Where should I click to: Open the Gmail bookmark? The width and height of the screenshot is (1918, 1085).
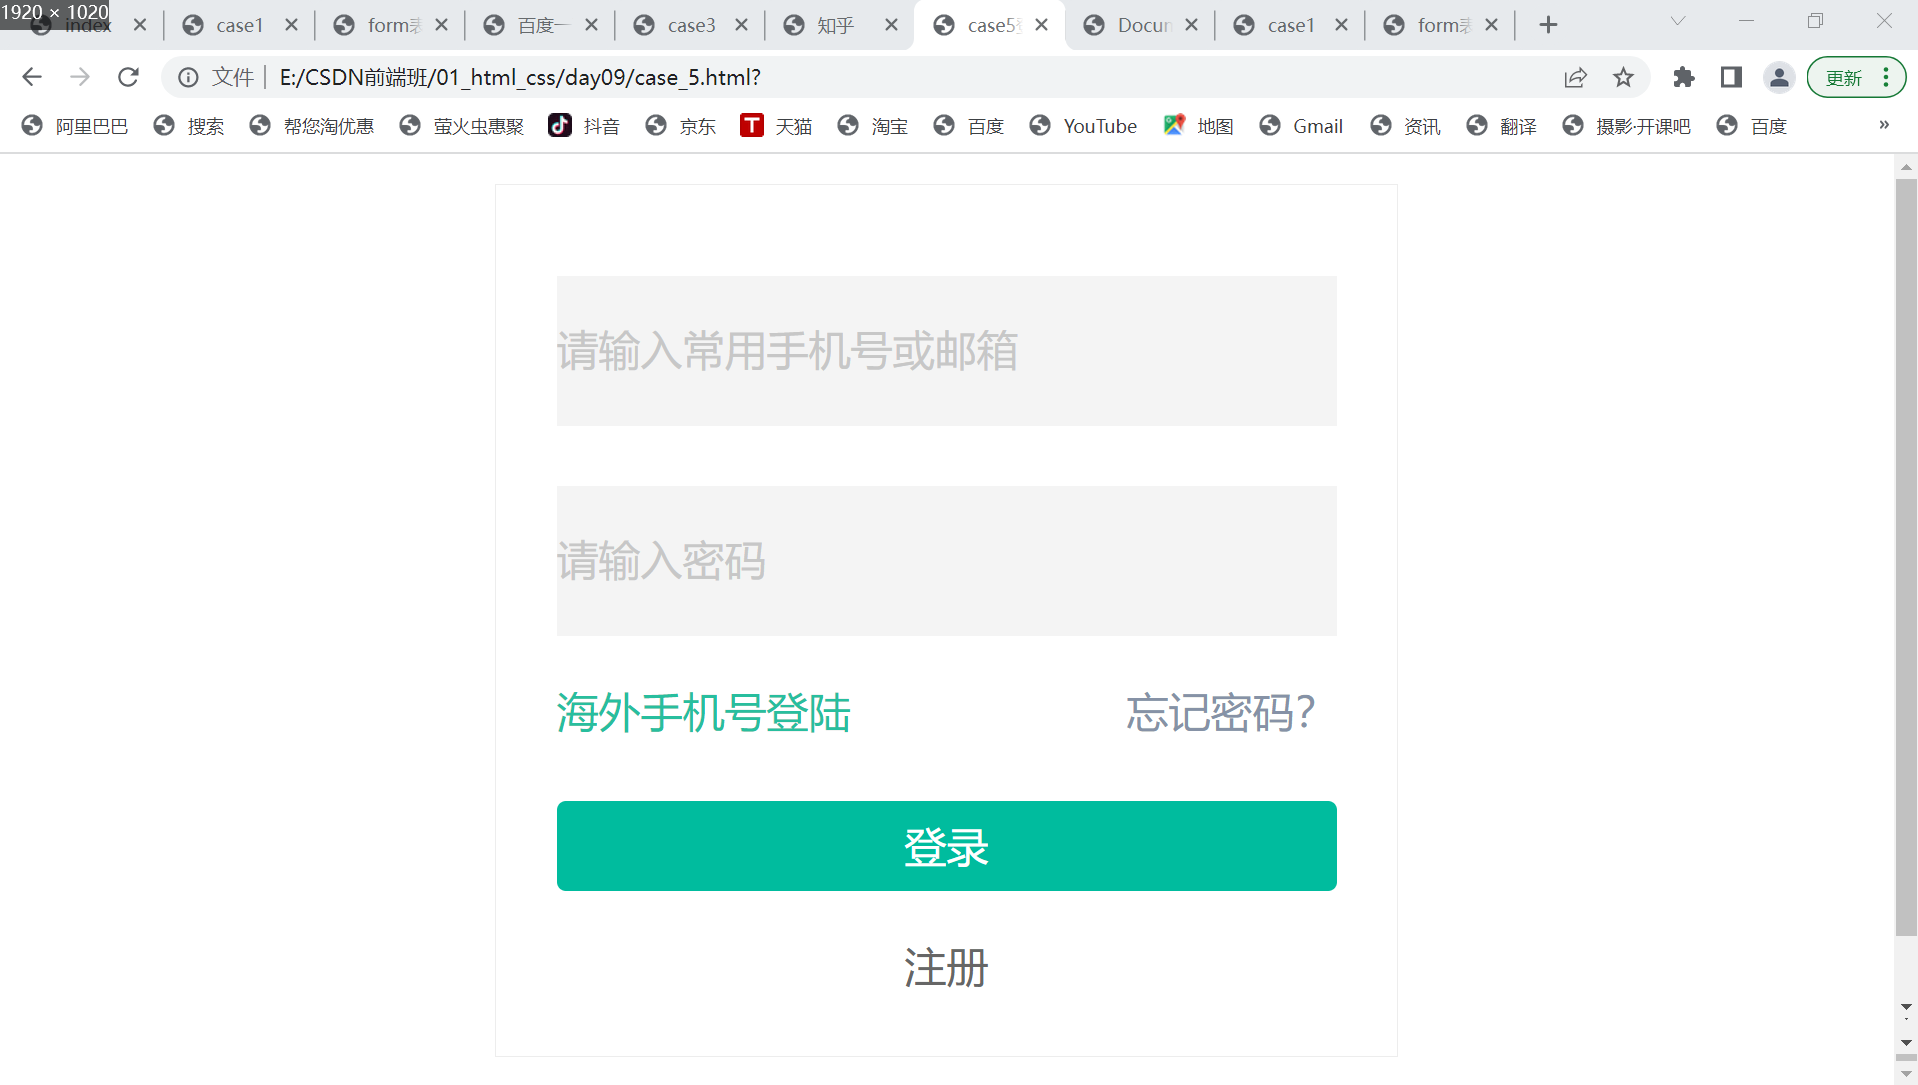(x=1302, y=126)
